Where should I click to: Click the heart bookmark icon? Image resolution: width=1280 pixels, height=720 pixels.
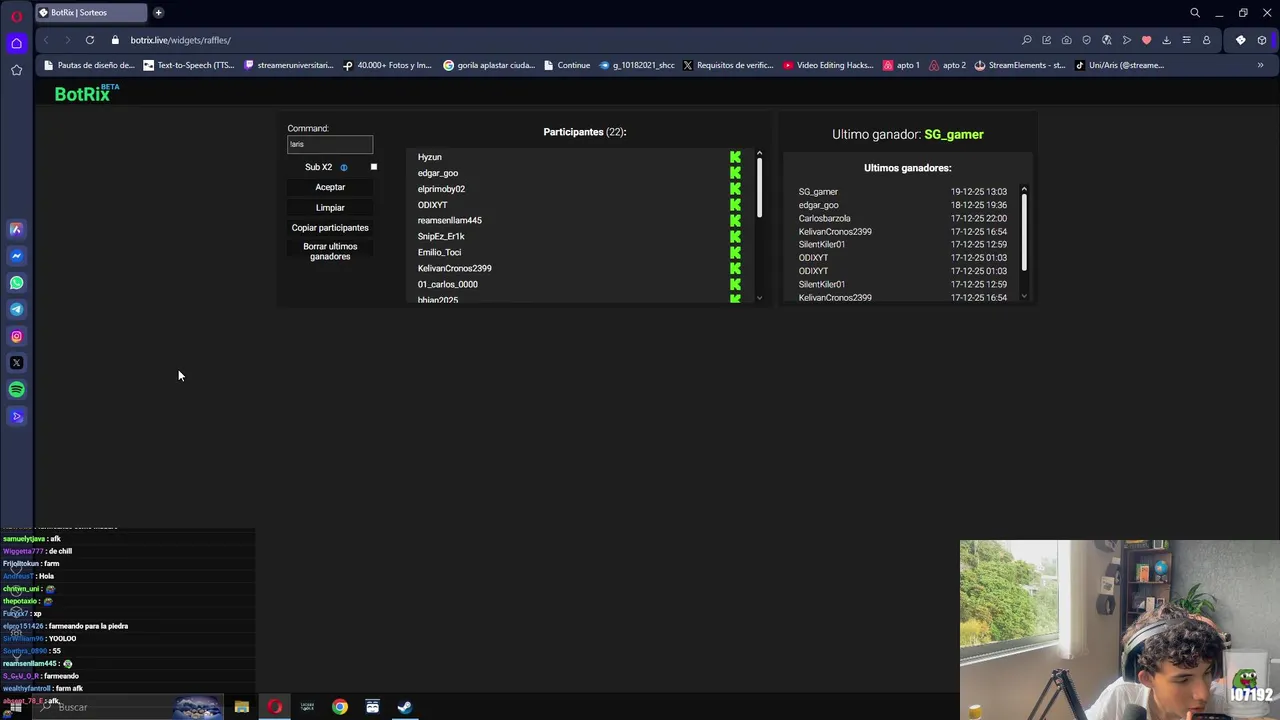coord(1146,40)
